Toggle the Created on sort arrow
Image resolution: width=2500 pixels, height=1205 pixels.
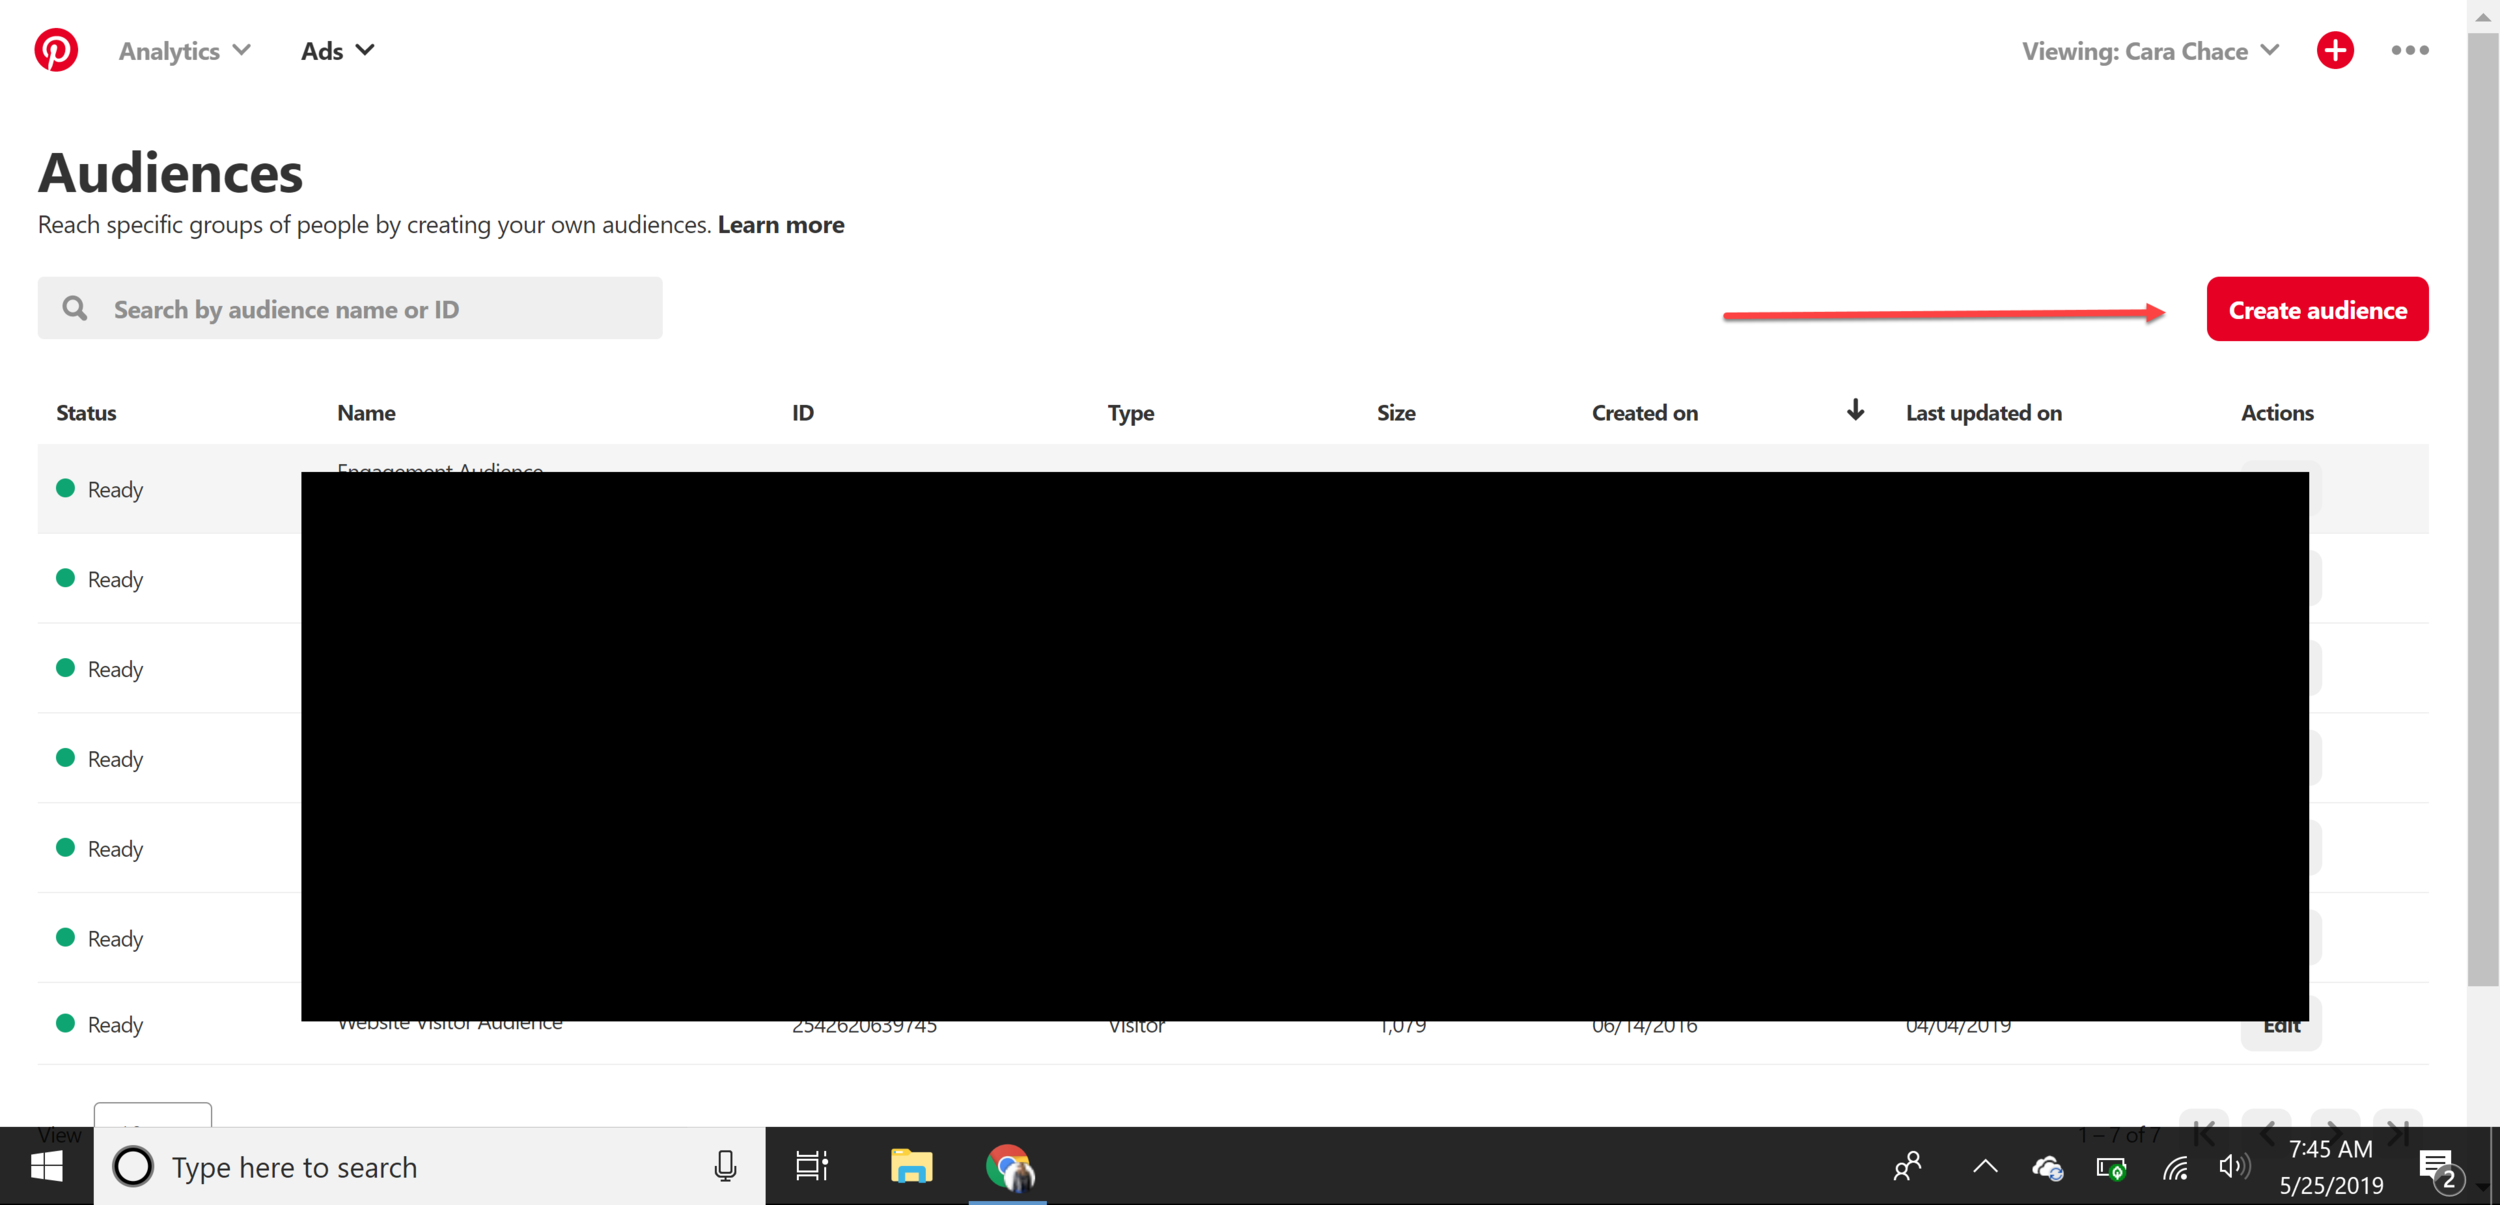pyautogui.click(x=1855, y=410)
